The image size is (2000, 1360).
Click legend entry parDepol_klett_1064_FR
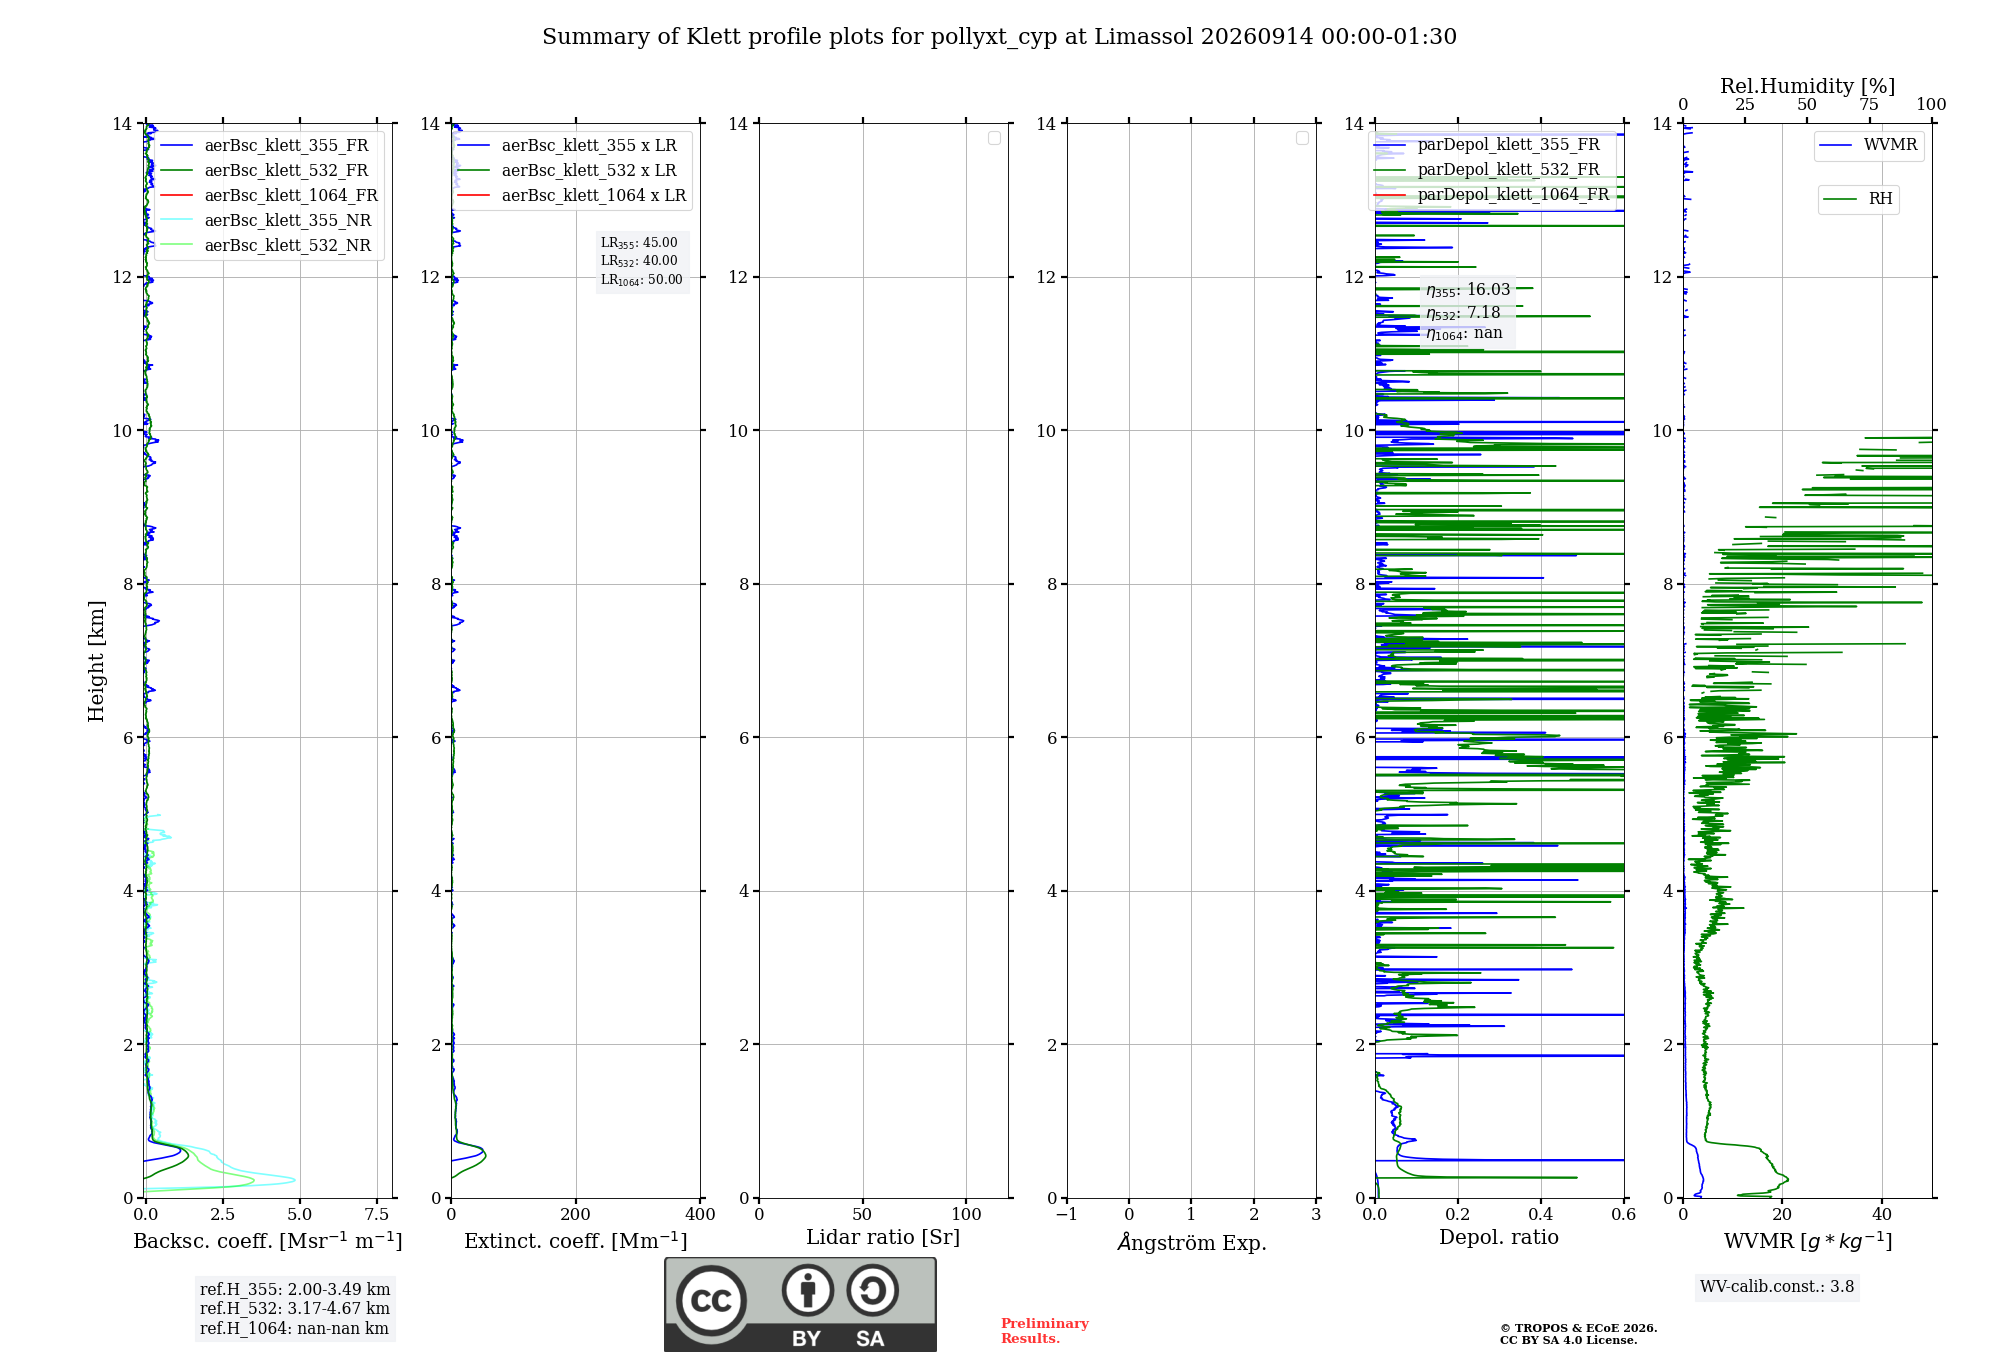click(x=1492, y=195)
